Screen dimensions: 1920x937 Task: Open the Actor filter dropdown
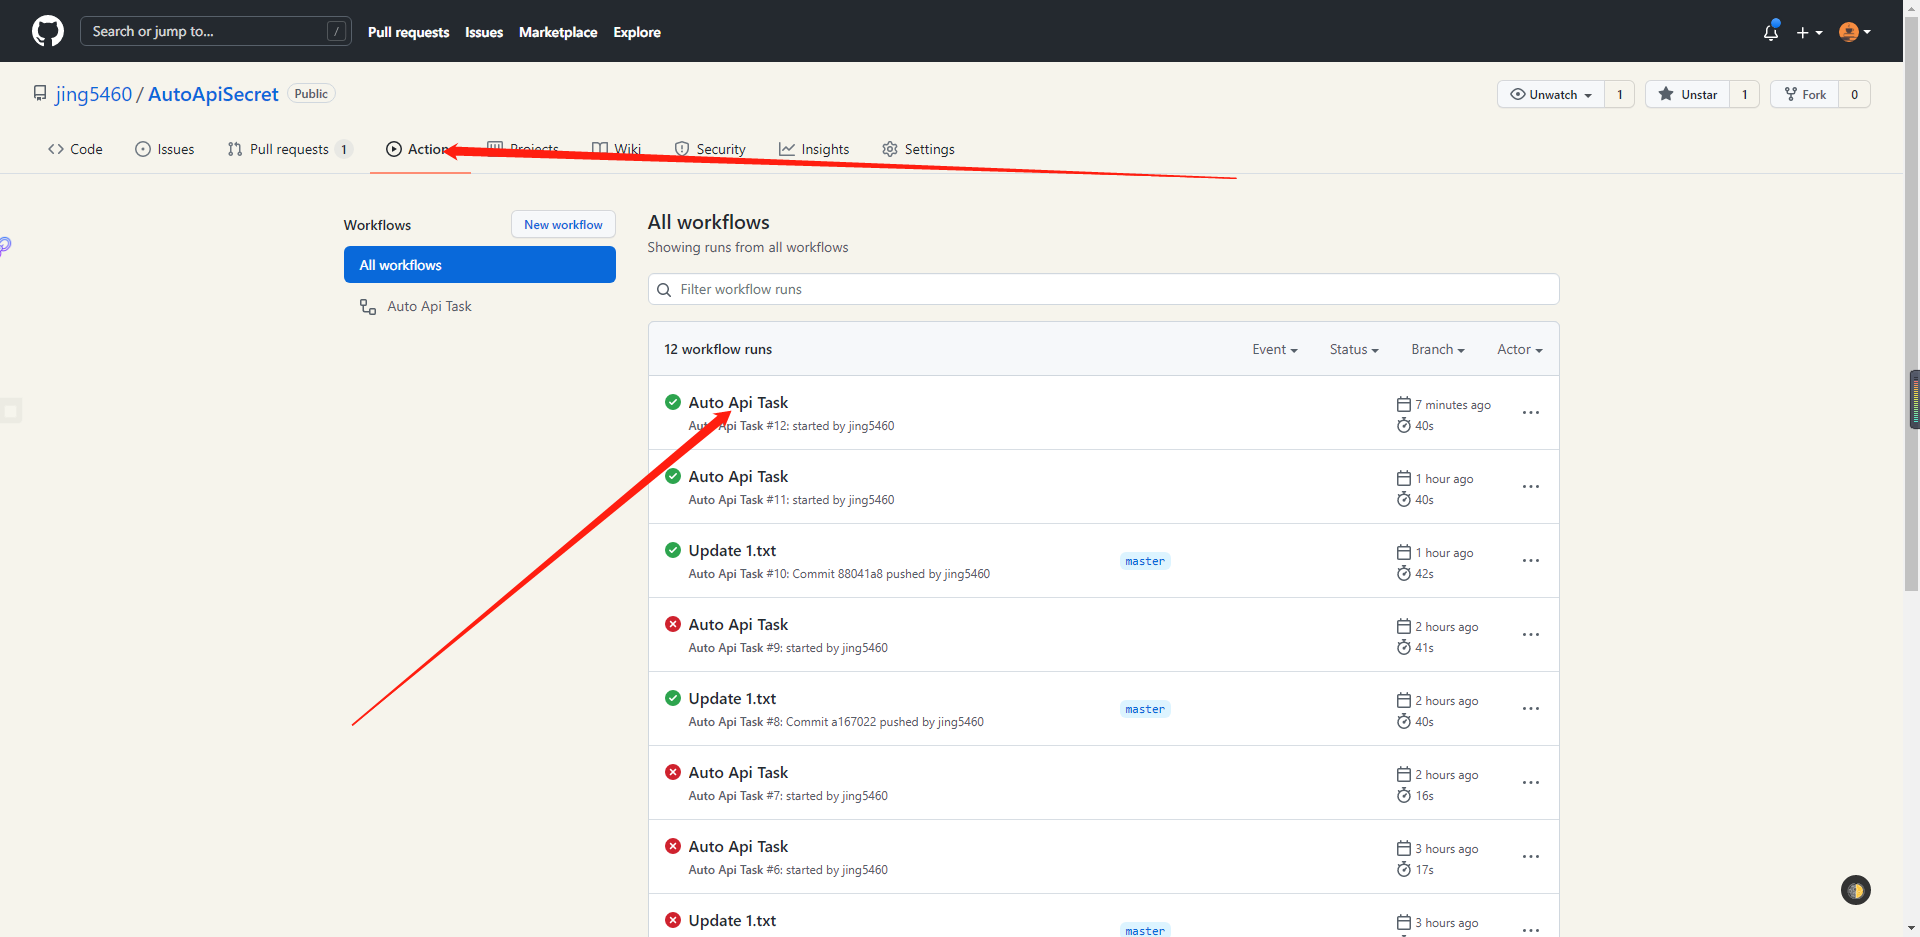coord(1520,349)
